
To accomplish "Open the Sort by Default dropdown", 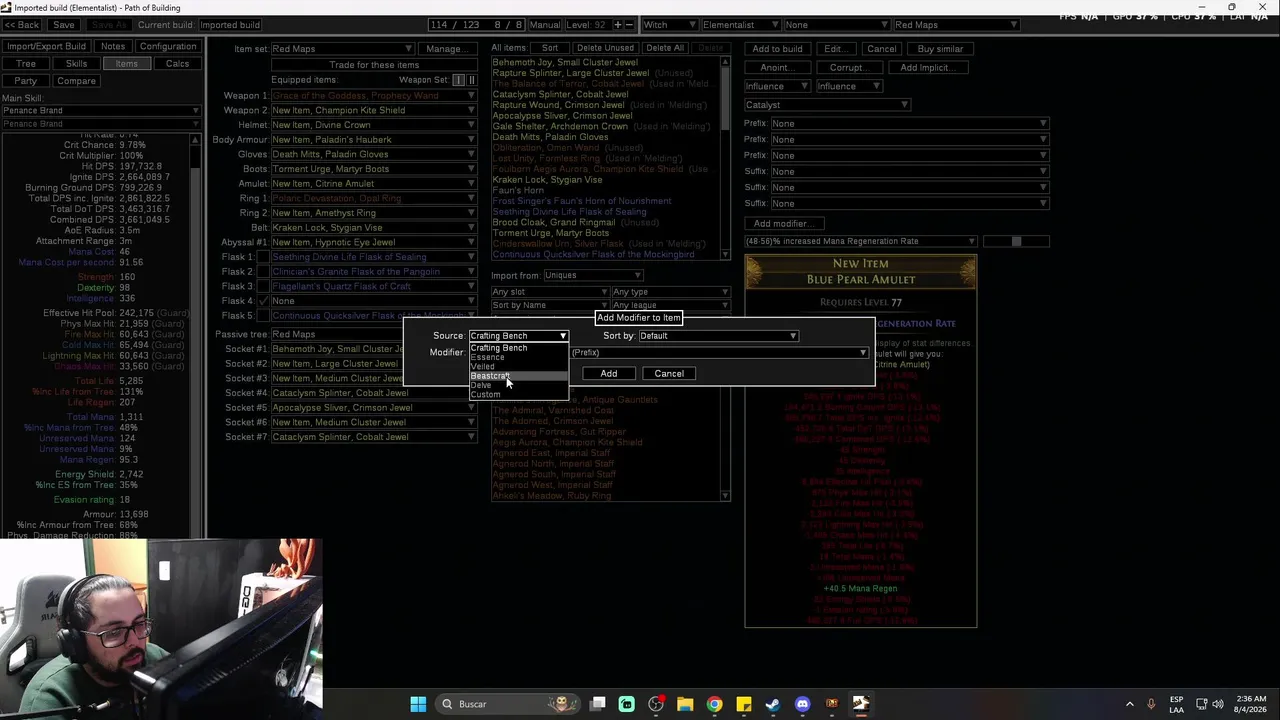I will point(718,336).
